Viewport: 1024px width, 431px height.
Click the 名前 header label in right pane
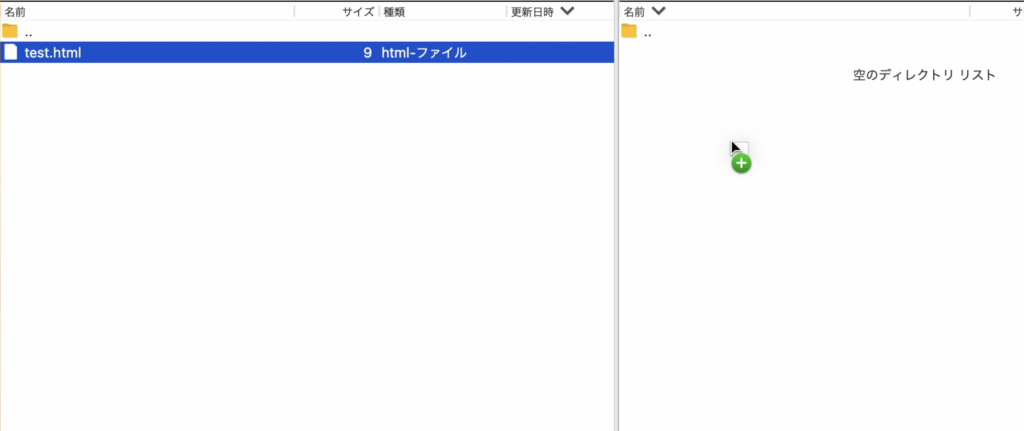click(634, 11)
